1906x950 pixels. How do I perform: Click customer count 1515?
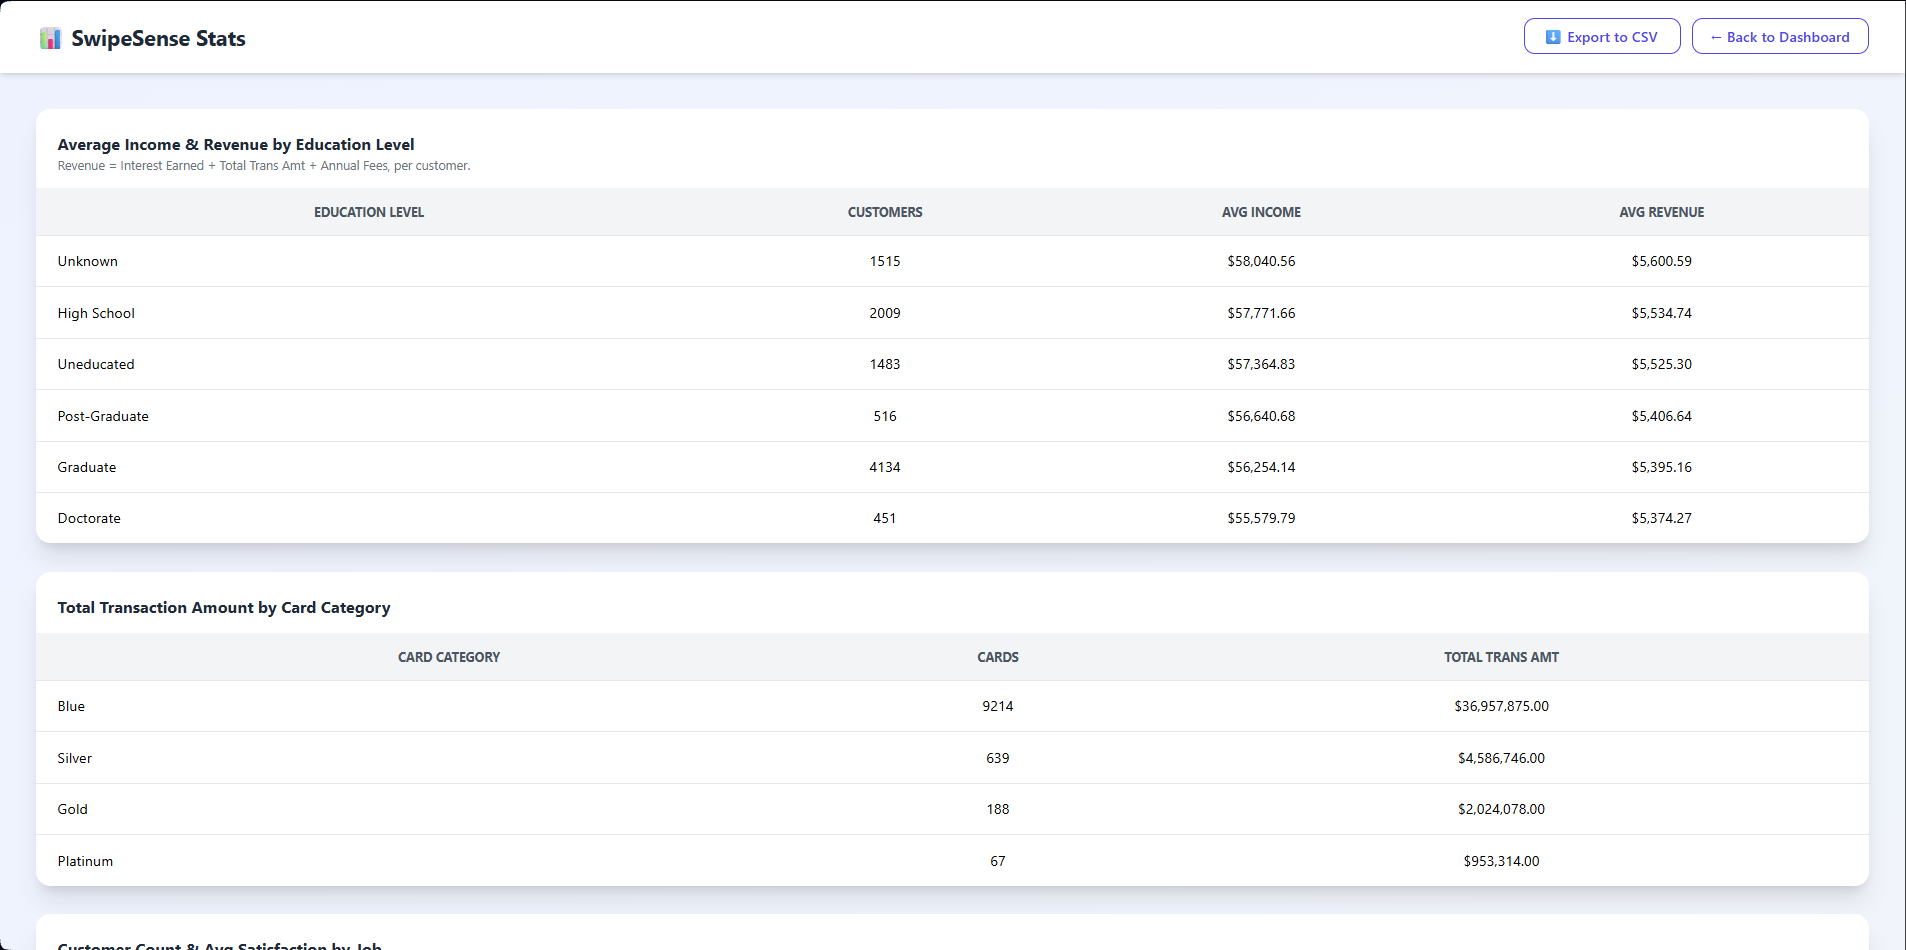[x=885, y=261]
